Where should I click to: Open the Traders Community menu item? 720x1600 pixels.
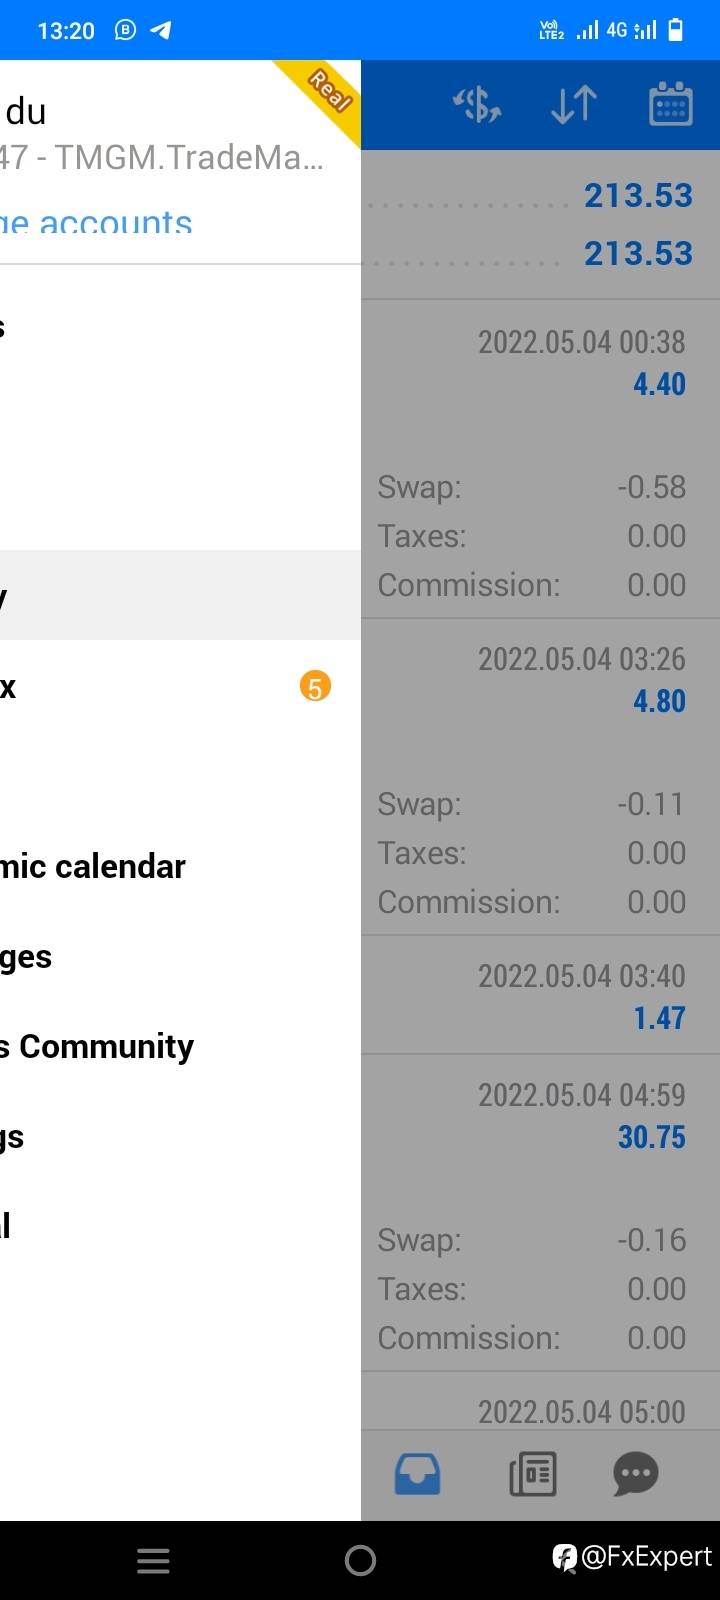point(97,1046)
